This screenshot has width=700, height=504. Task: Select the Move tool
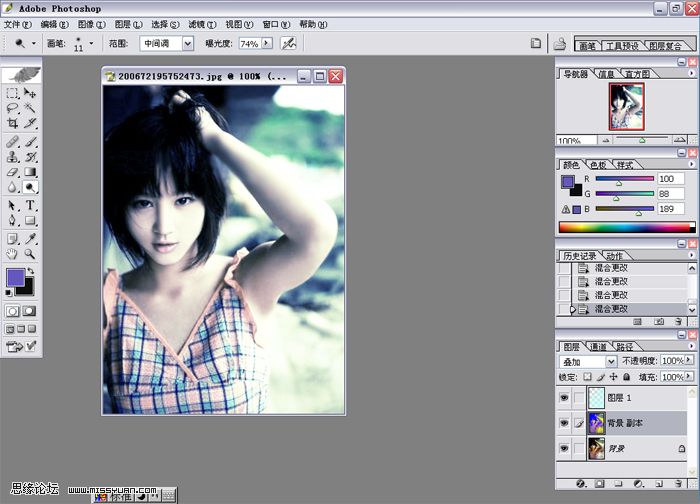click(x=30, y=93)
